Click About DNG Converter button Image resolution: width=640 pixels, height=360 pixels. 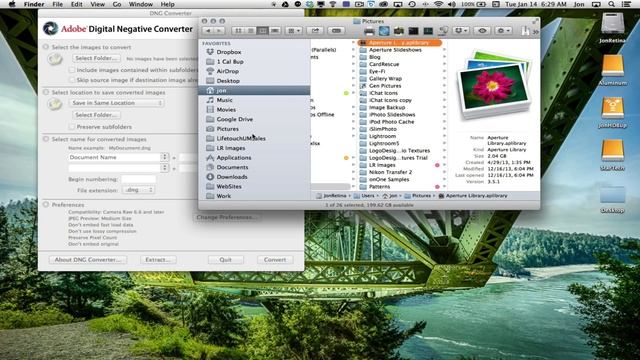88,260
